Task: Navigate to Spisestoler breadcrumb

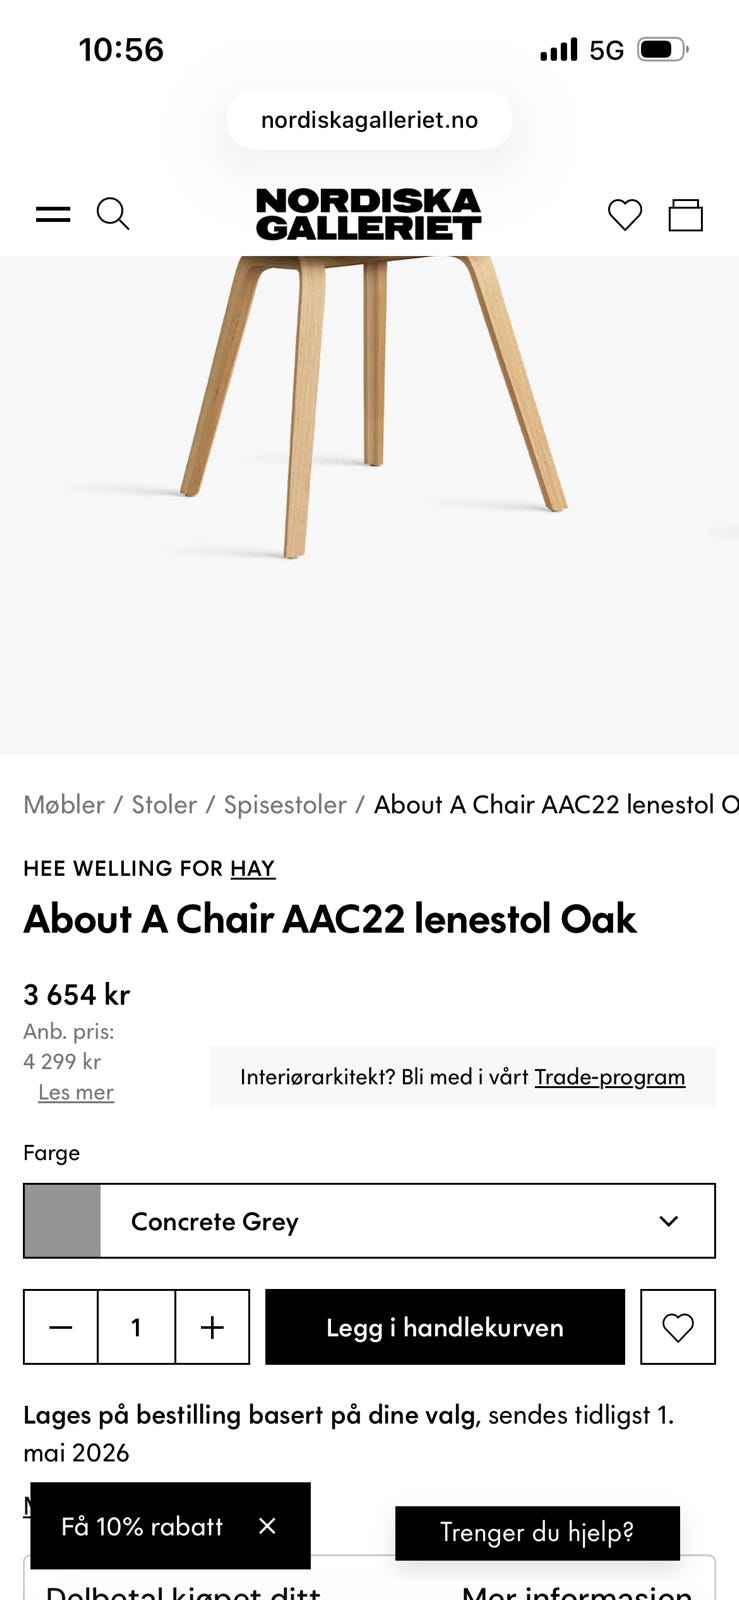Action: click(x=285, y=805)
